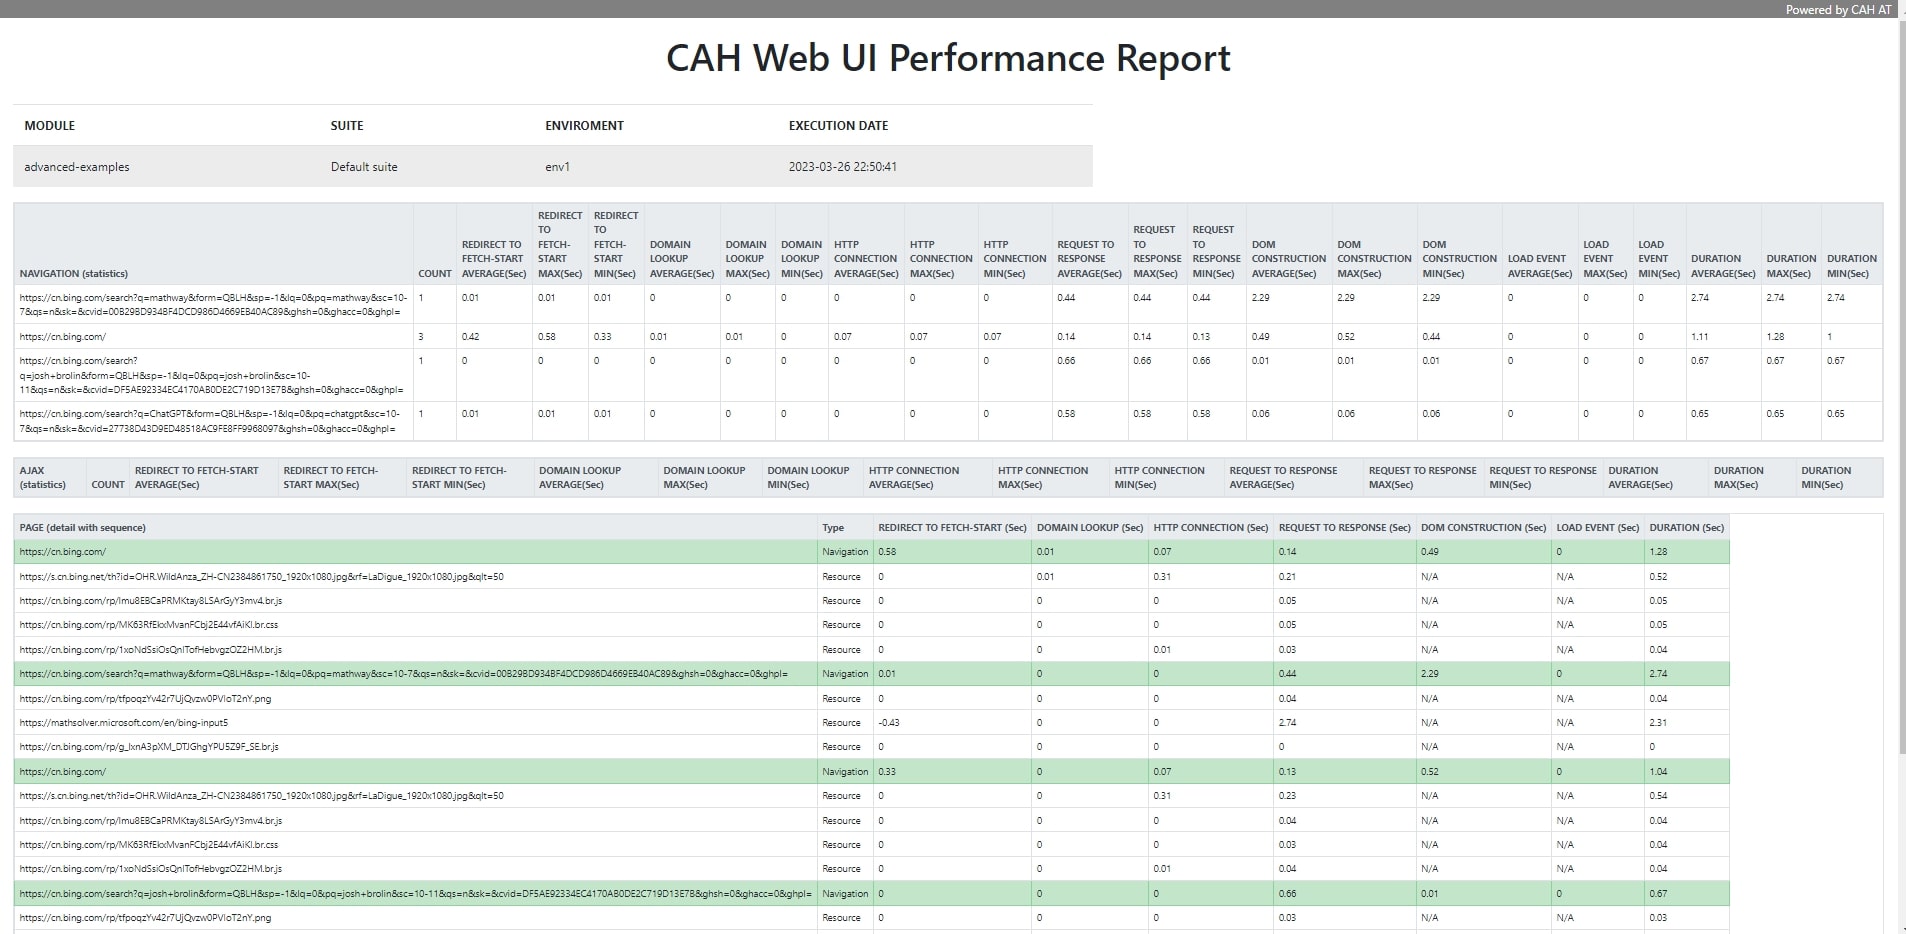
Task: Open the LaDigue_1920x1080.jpg resource link
Action: coord(260,576)
